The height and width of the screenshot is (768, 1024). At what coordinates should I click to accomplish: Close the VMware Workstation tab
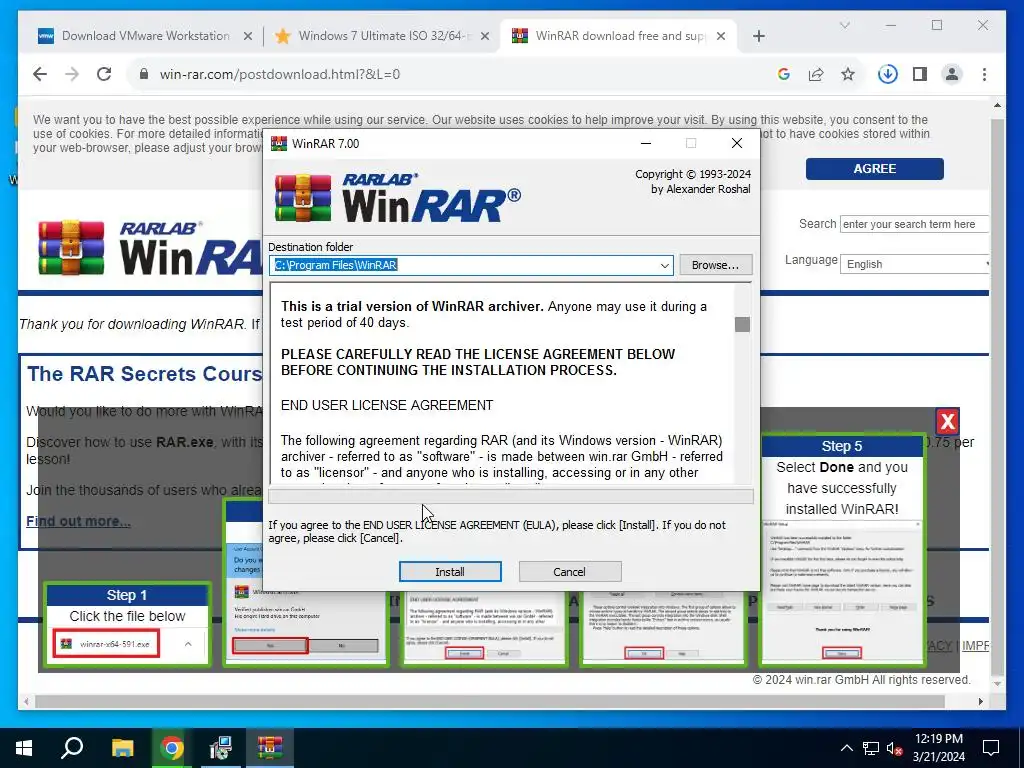pos(248,36)
